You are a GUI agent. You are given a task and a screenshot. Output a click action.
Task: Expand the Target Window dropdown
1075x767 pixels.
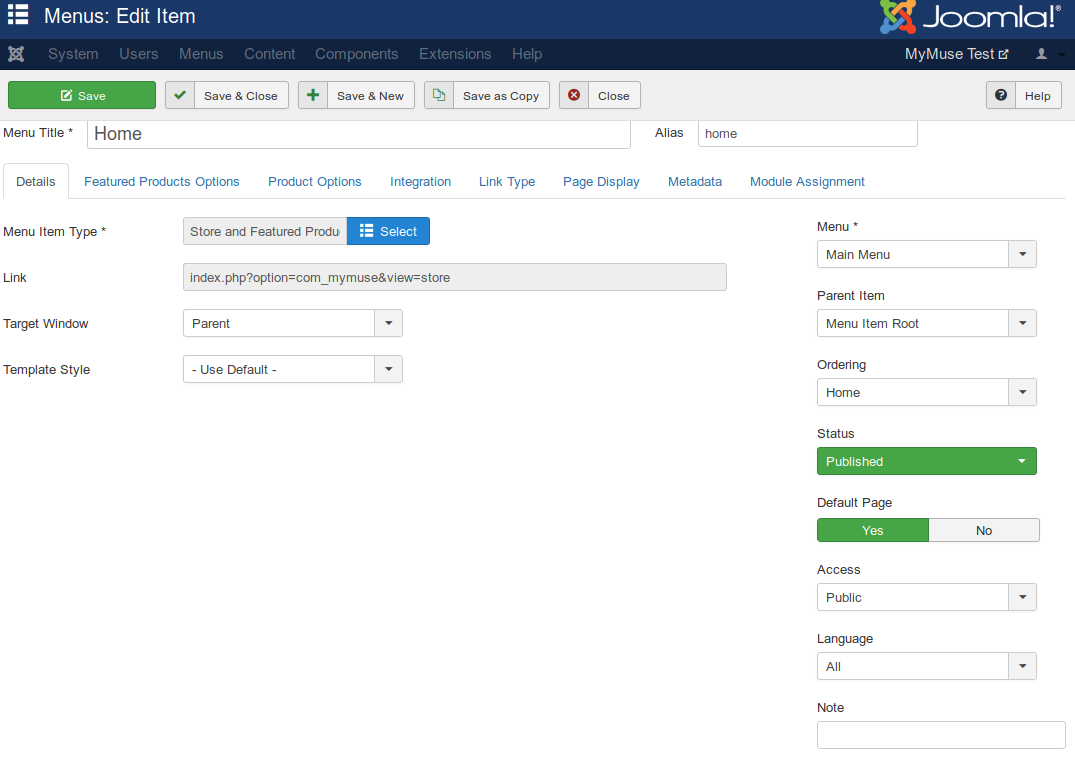coord(292,324)
